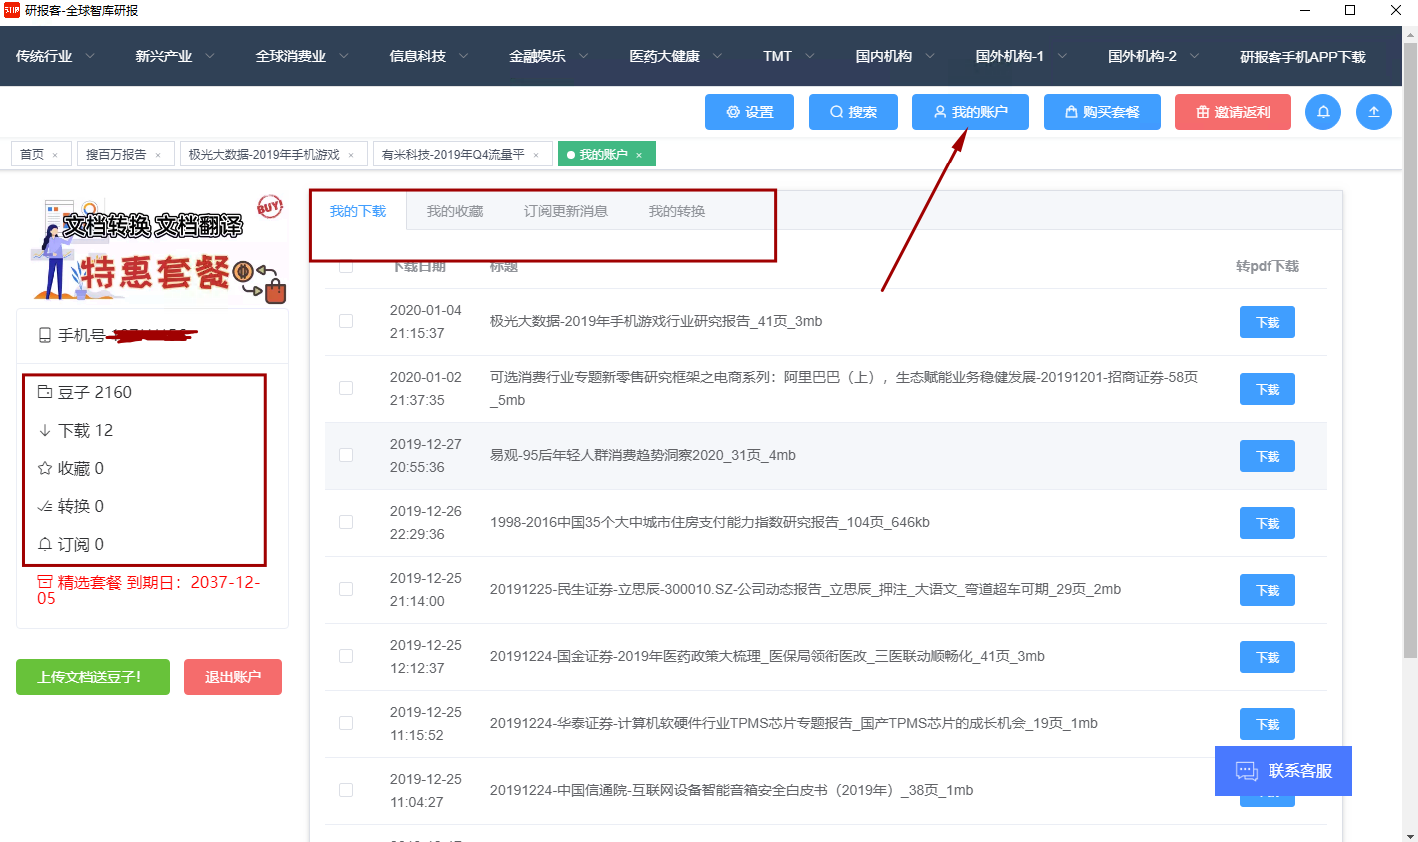Close the 极光大数据 tab

(x=351, y=155)
